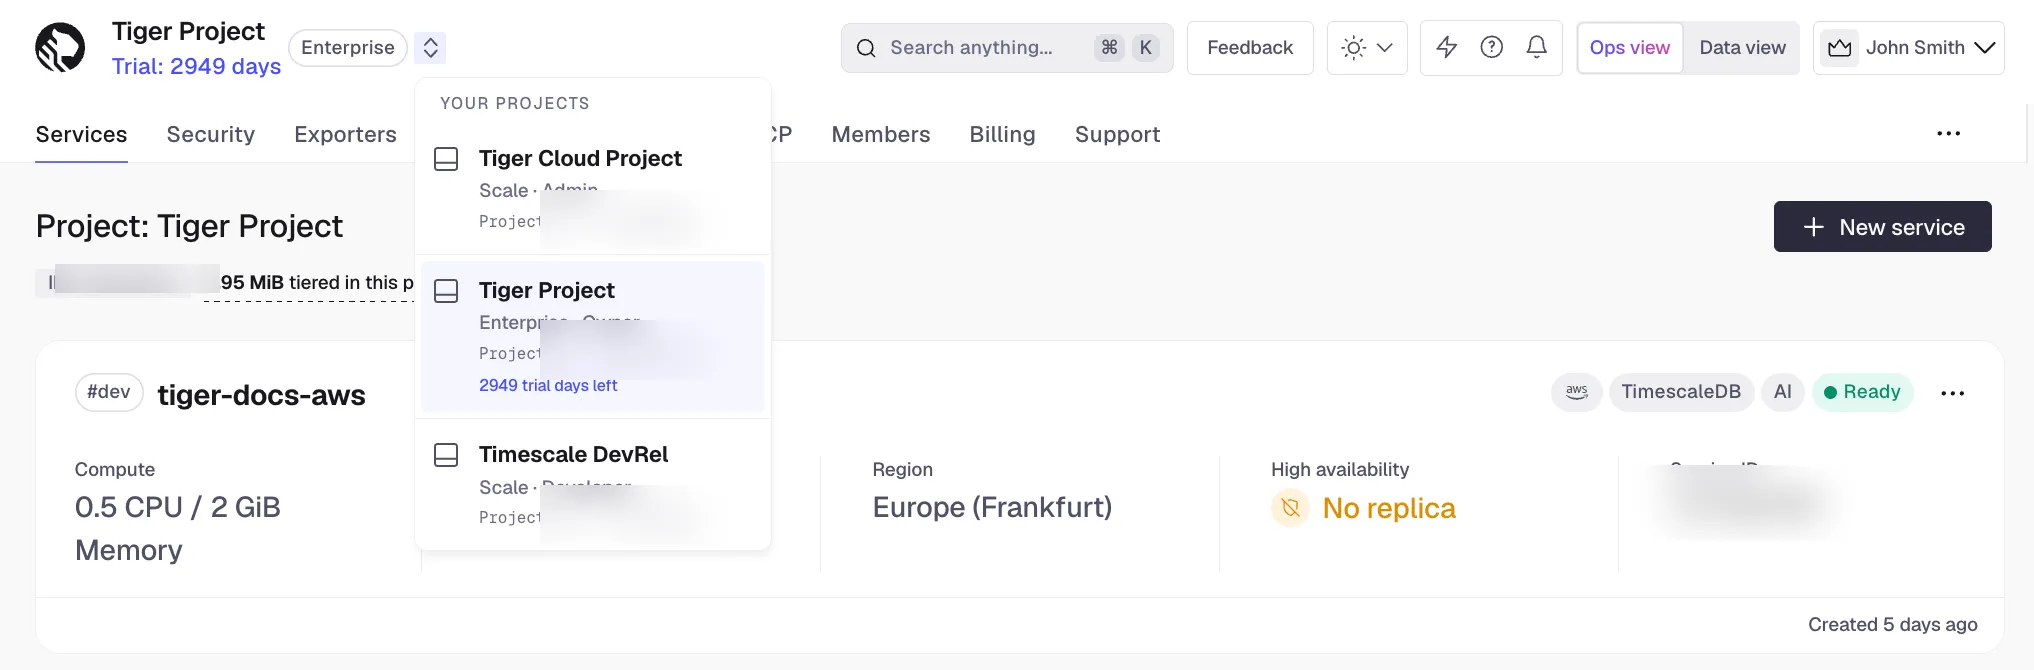
Task: Click the lightning bolt icon
Action: click(x=1446, y=47)
